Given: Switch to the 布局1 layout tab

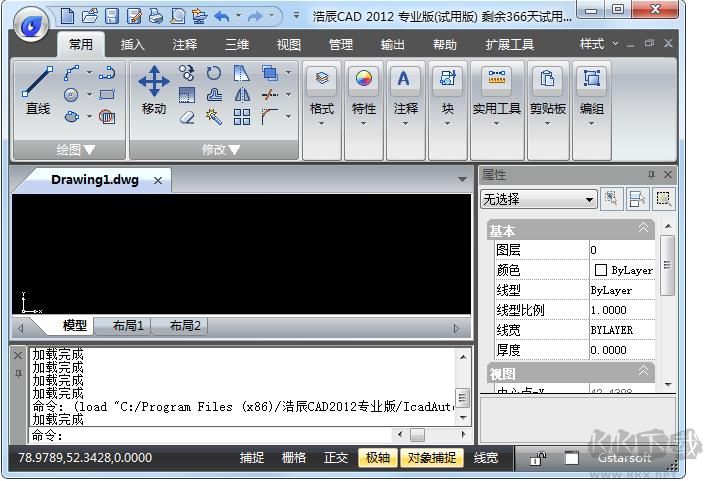Looking at the screenshot, I should pyautogui.click(x=128, y=326).
